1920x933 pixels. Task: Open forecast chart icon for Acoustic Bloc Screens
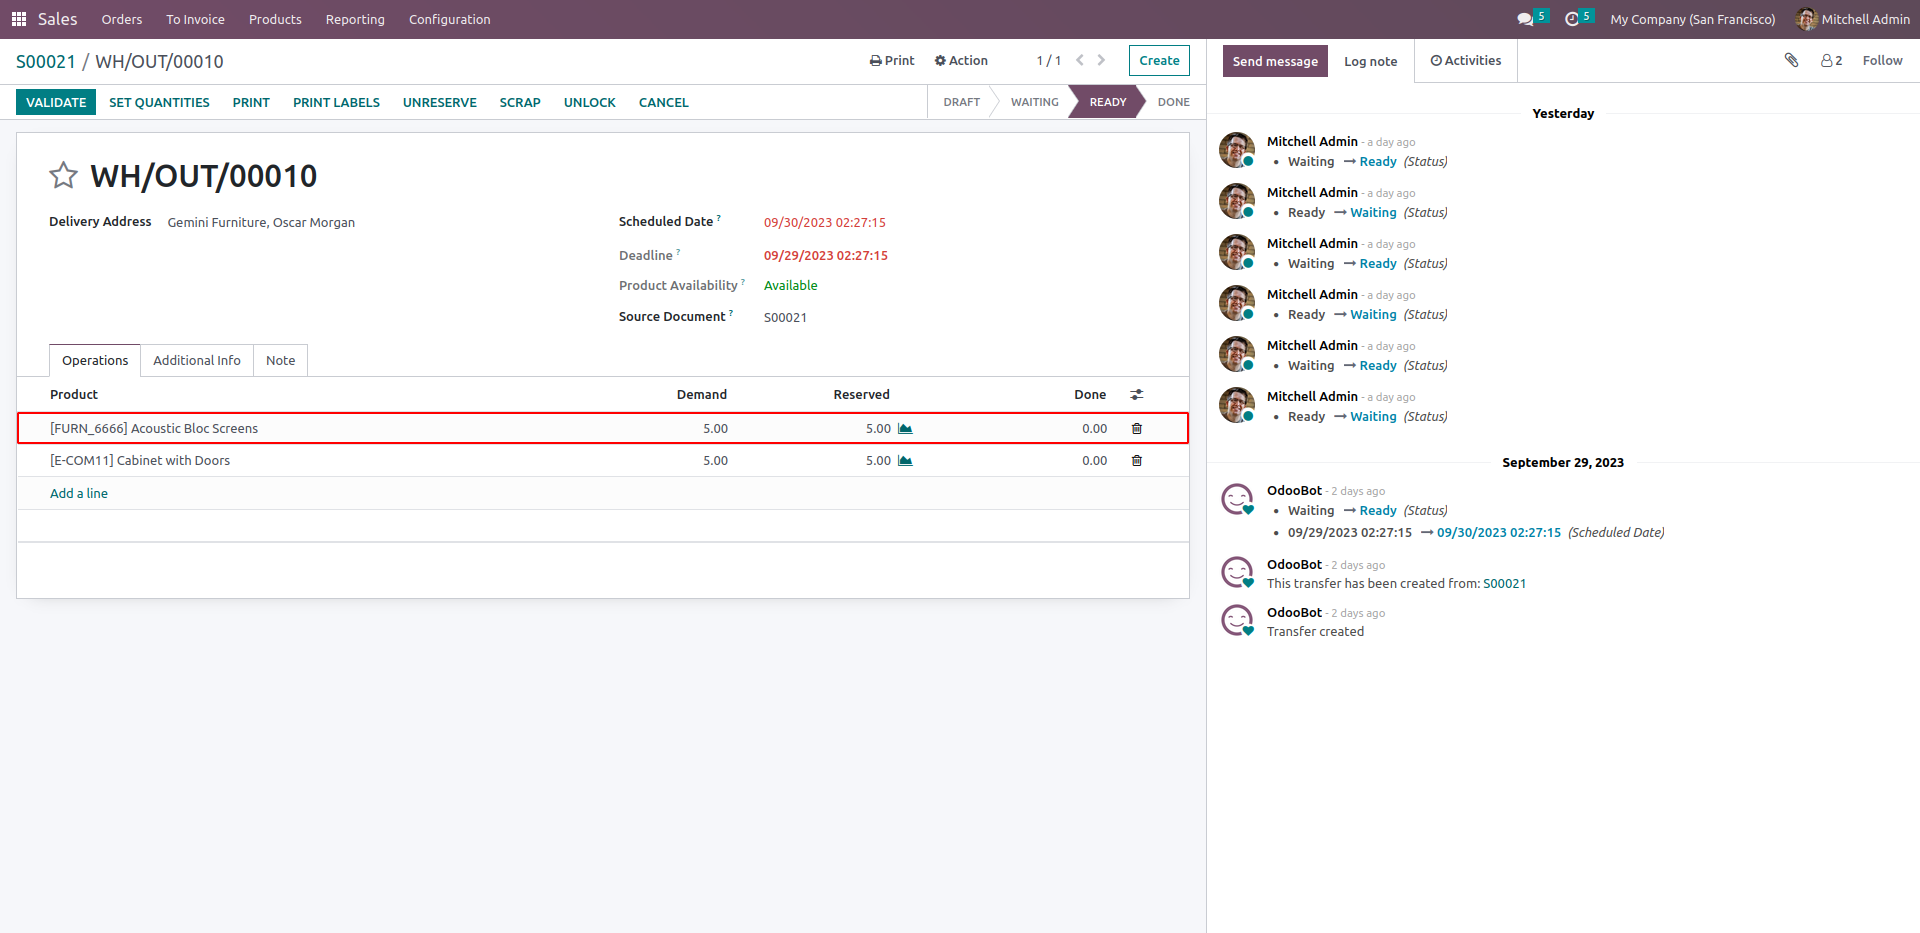(x=905, y=429)
